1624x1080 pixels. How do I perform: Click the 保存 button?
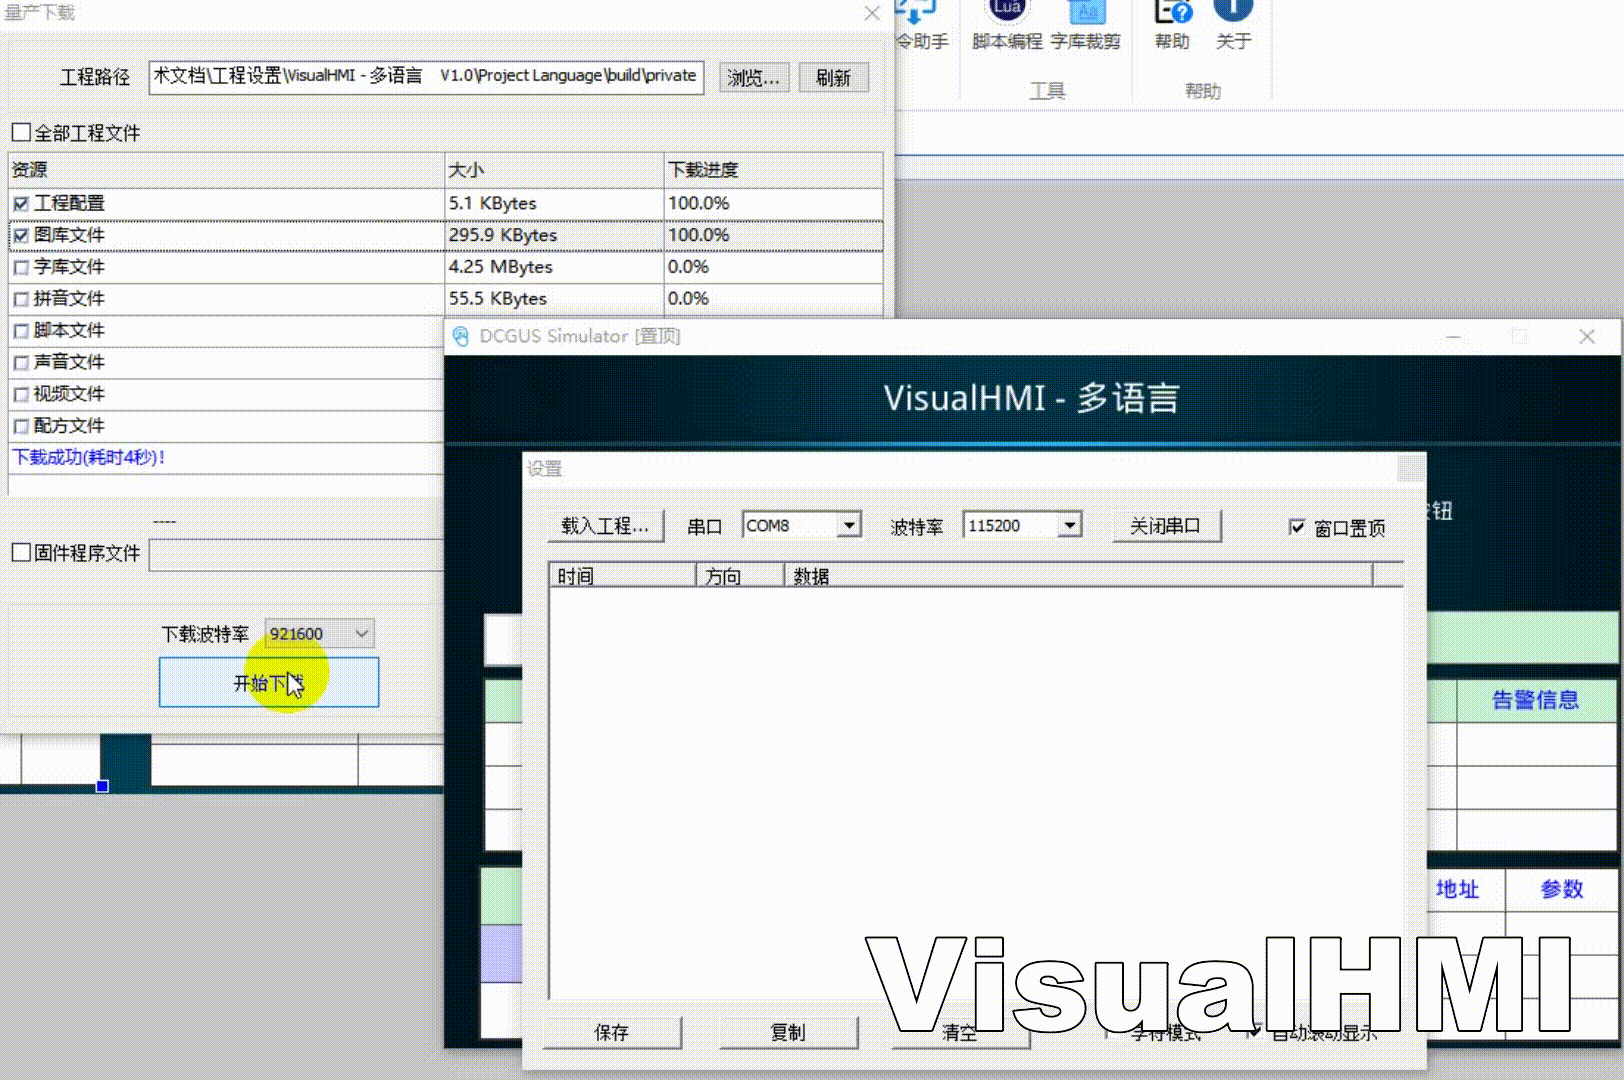click(612, 1032)
